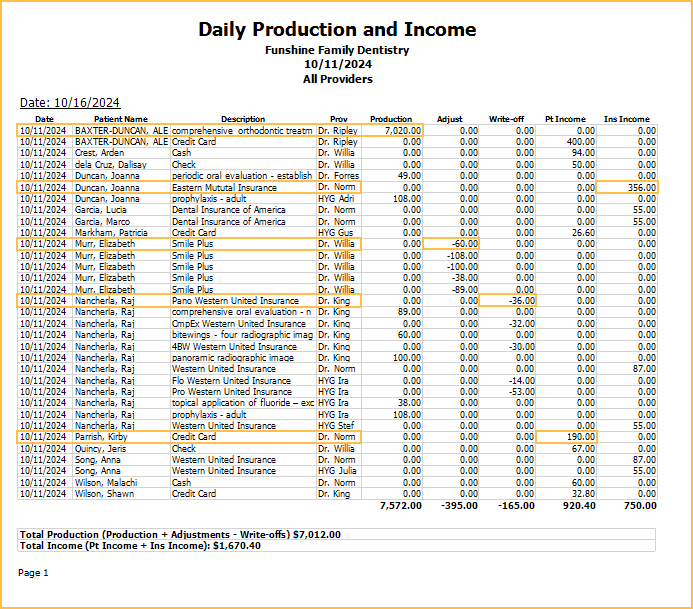Select the Total Production summary line

(181, 534)
